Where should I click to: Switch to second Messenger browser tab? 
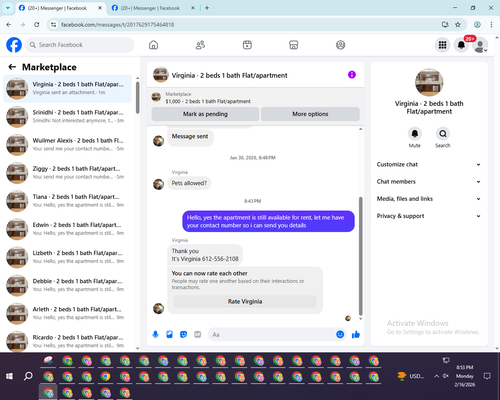point(153,8)
